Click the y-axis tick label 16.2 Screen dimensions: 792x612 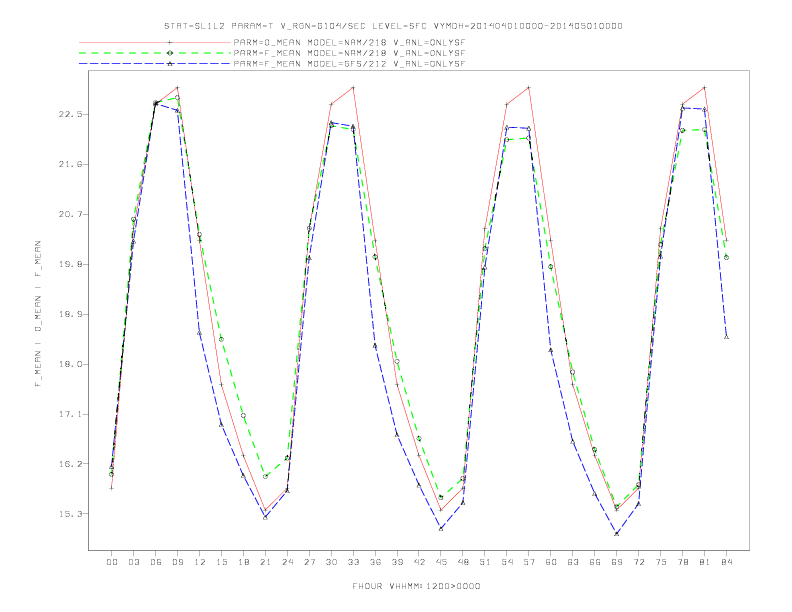tap(70, 464)
